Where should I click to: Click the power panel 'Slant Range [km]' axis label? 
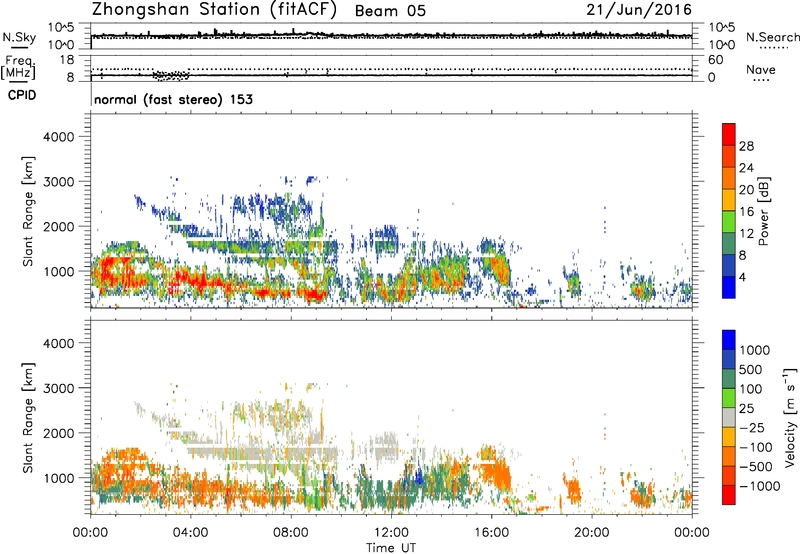coord(28,211)
